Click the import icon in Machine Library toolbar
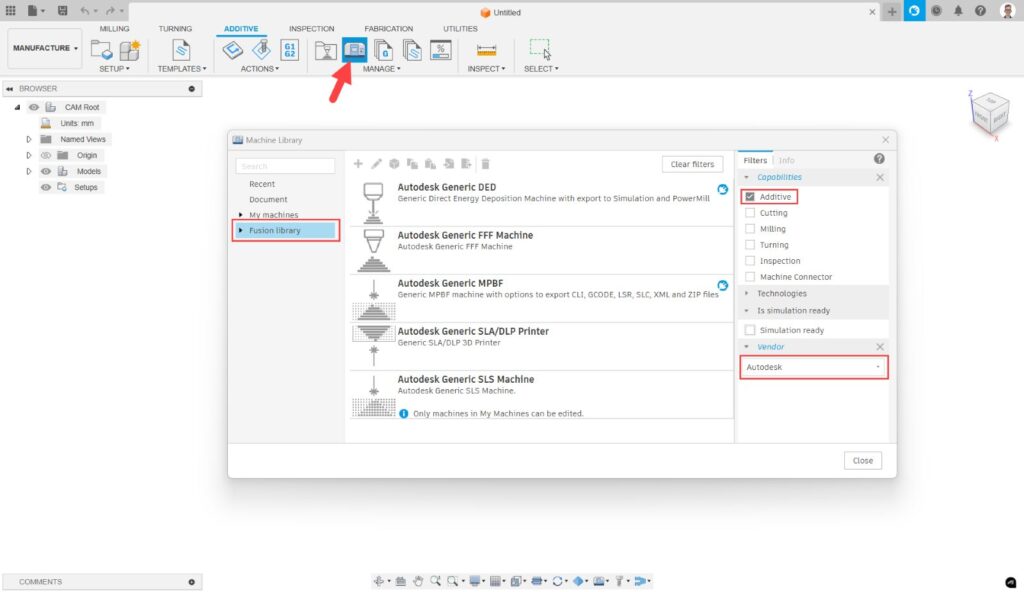 (x=449, y=164)
